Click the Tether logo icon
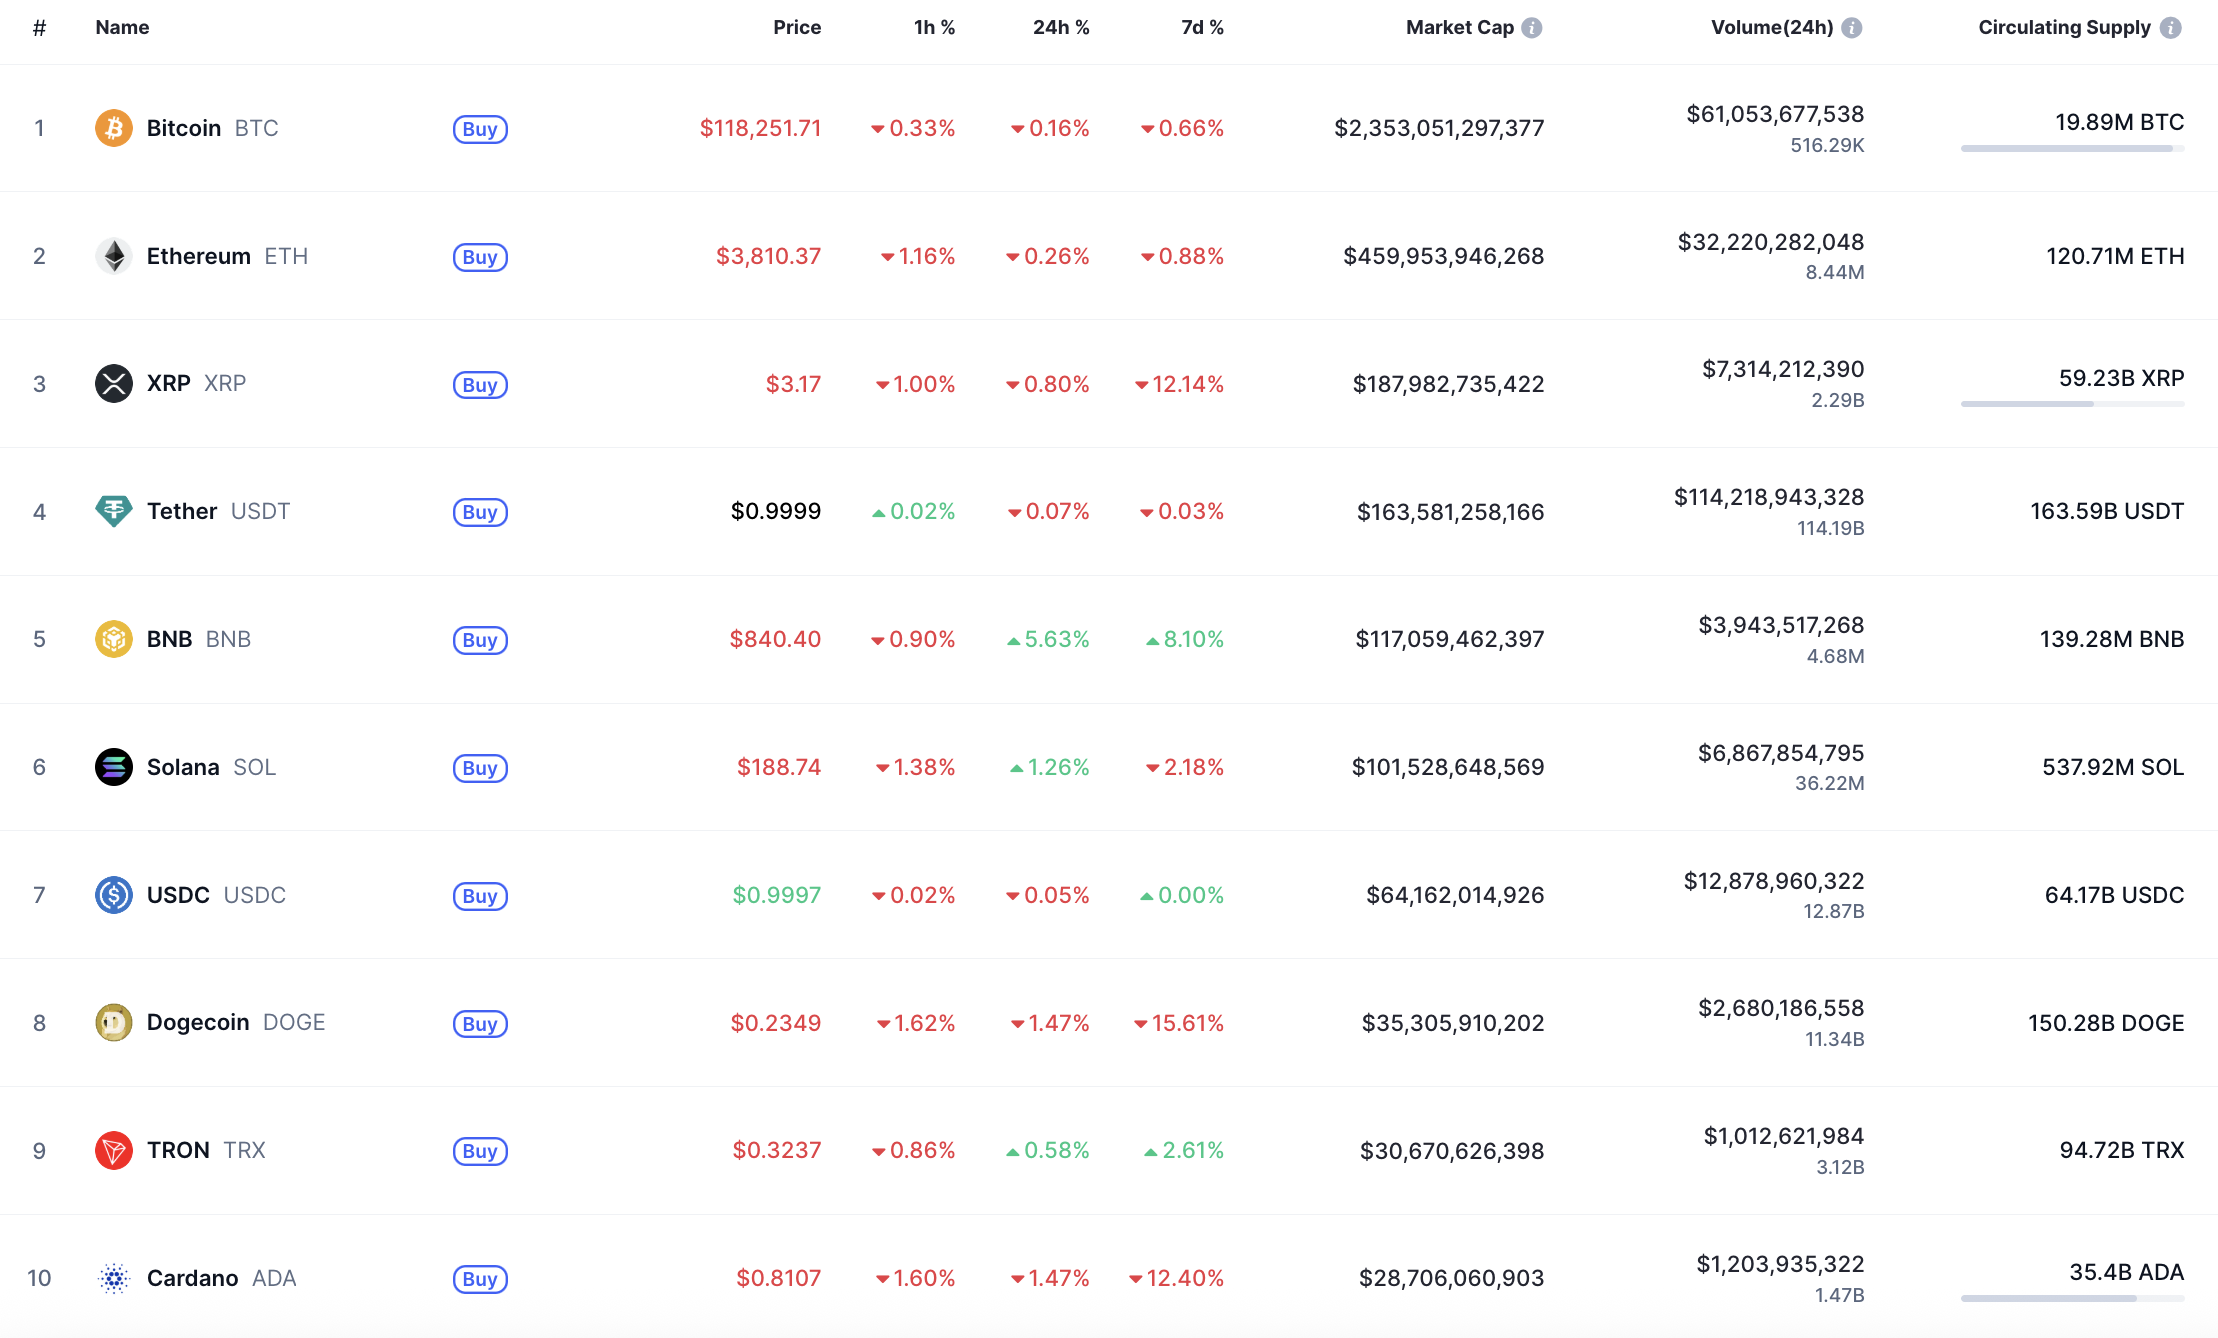Viewport: 2218px width, 1338px height. [114, 511]
